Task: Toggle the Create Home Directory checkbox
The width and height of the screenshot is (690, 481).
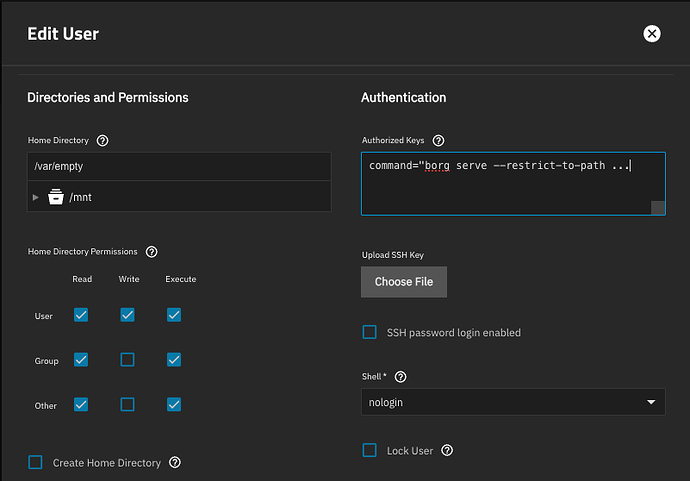Action: coord(35,463)
